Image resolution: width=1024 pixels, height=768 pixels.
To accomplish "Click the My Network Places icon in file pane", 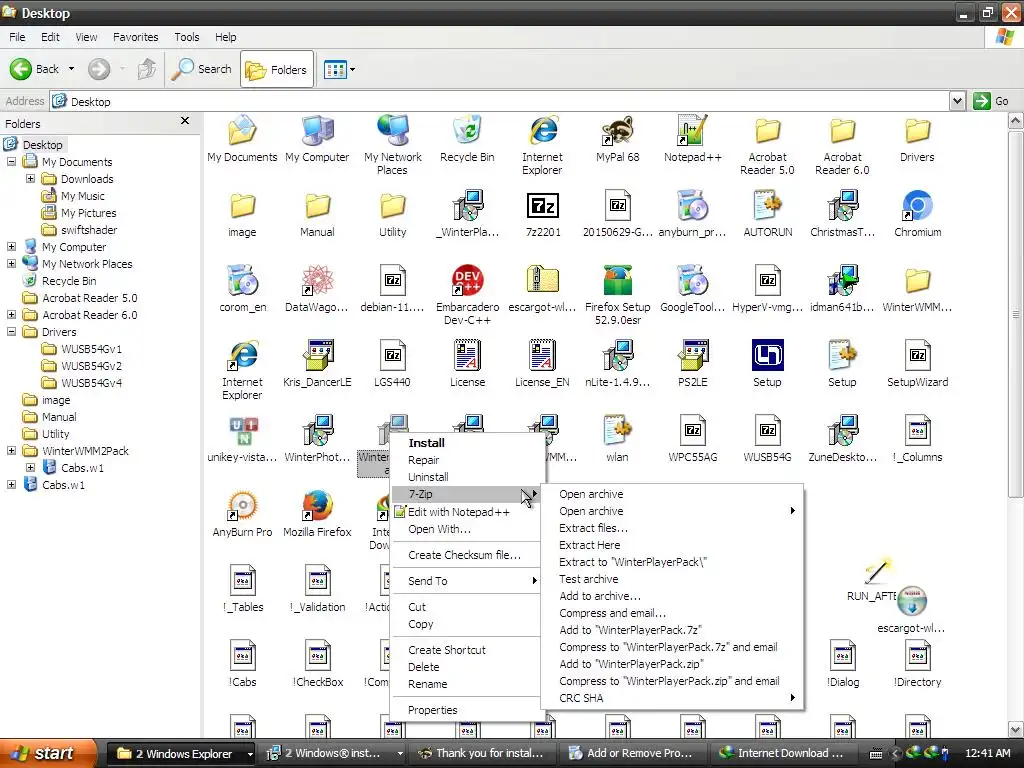I will coord(392,132).
